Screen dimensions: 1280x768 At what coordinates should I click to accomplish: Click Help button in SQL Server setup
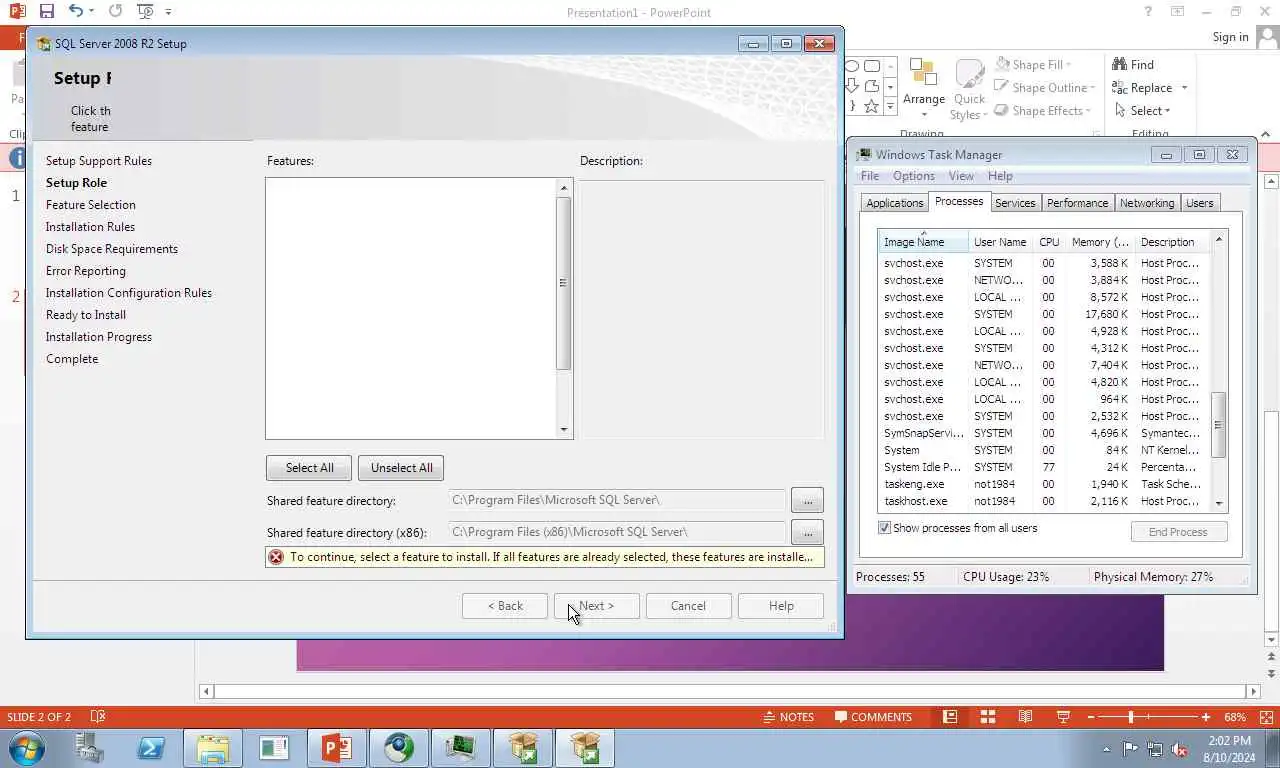pos(781,606)
